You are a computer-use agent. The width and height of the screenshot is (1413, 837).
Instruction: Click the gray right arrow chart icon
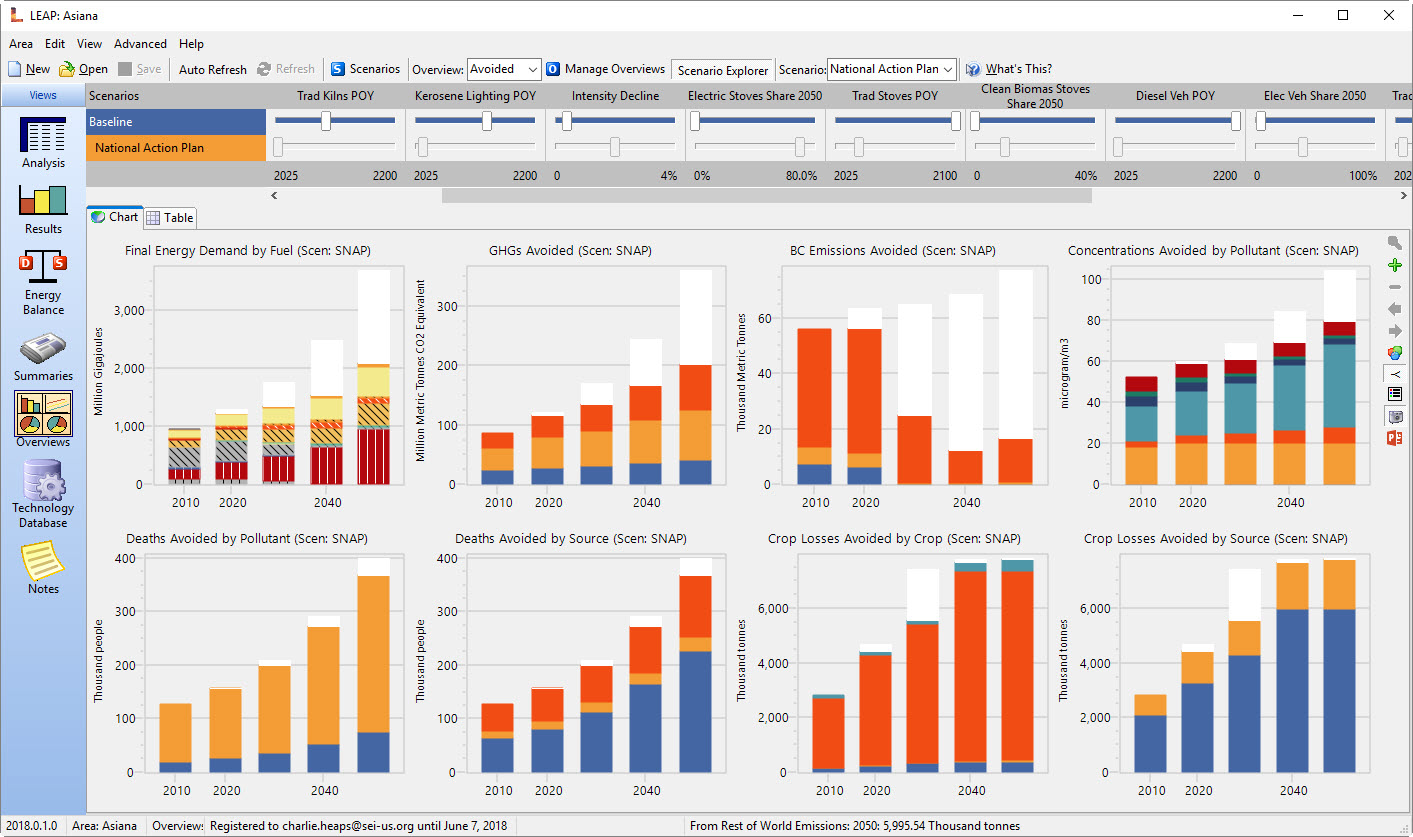coord(1395,331)
